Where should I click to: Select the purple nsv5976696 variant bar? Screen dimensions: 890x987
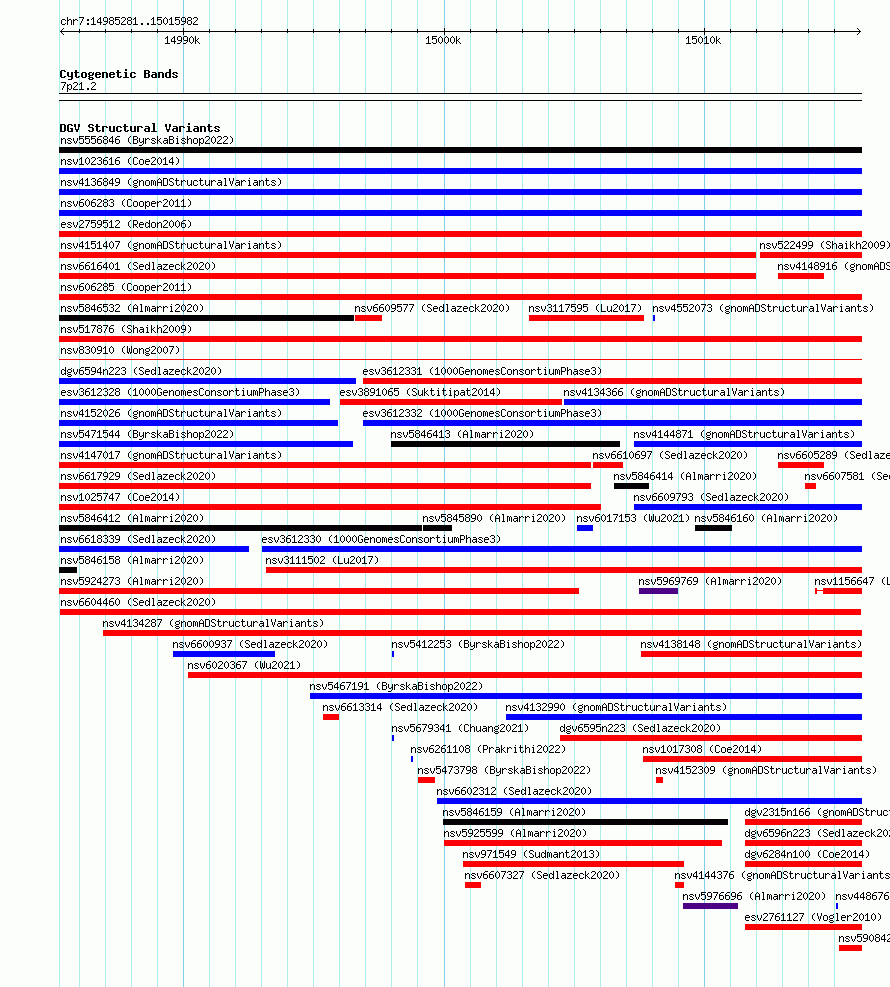tap(710, 906)
